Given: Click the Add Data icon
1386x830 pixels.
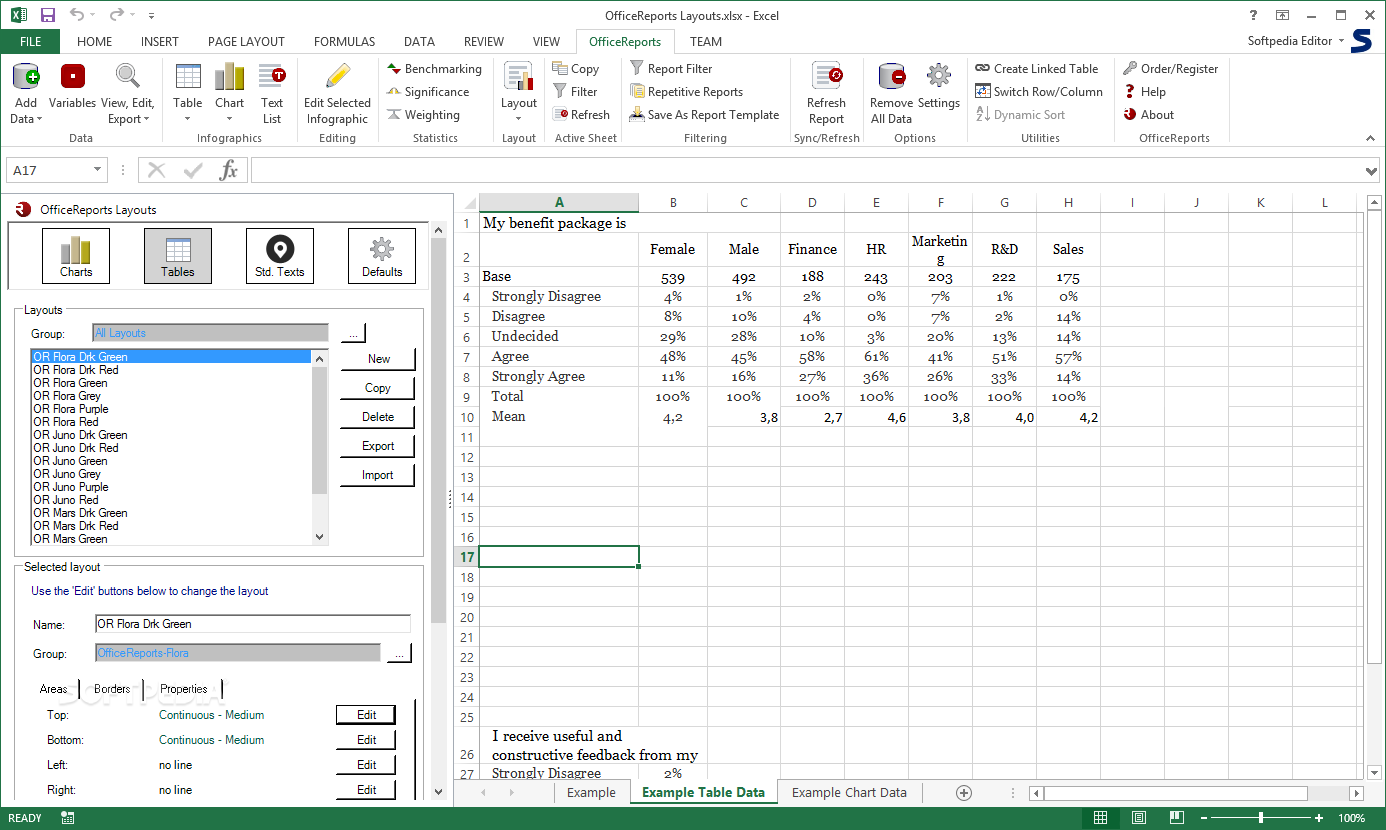Looking at the screenshot, I should (x=25, y=77).
